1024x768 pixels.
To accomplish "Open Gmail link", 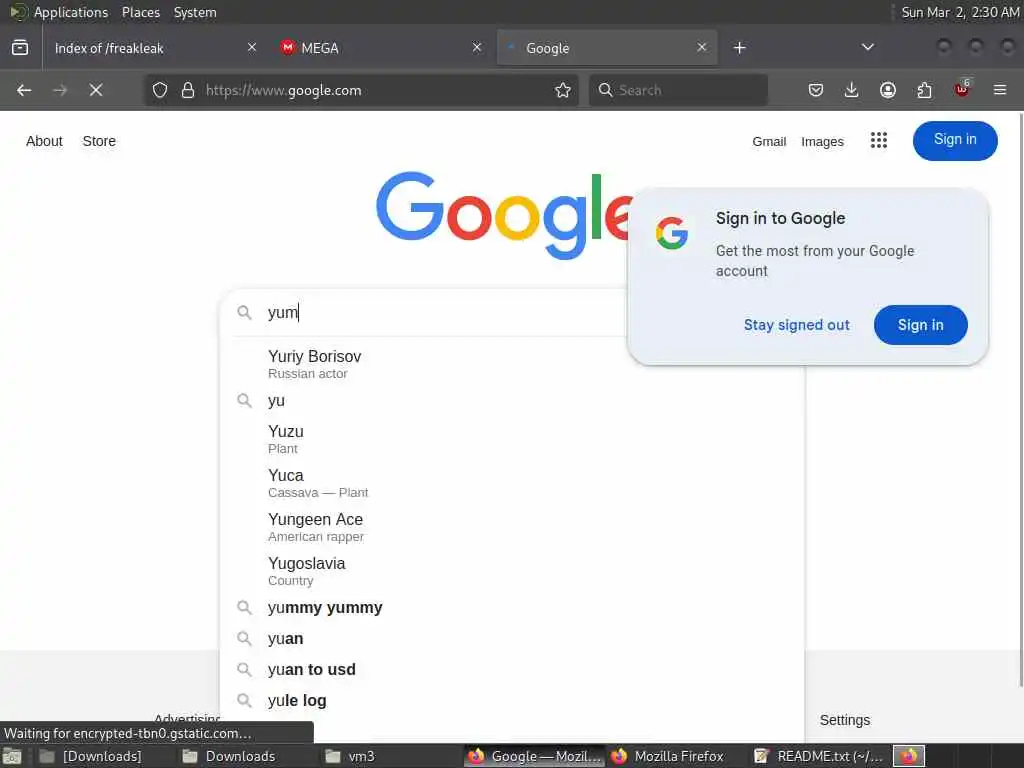I will coord(769,141).
